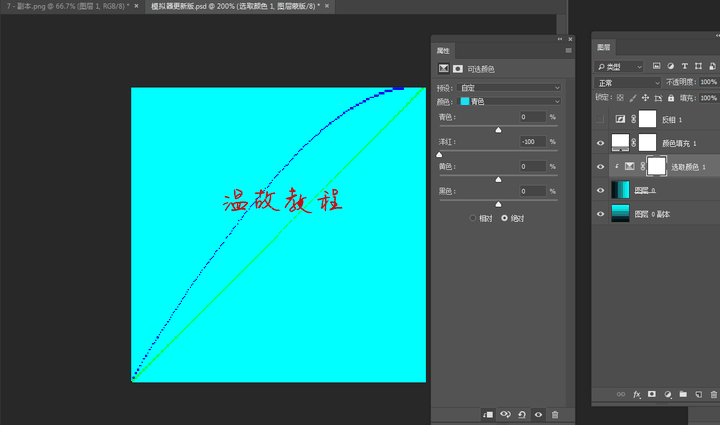Link layers icon at Layers panel bottom

pos(621,394)
